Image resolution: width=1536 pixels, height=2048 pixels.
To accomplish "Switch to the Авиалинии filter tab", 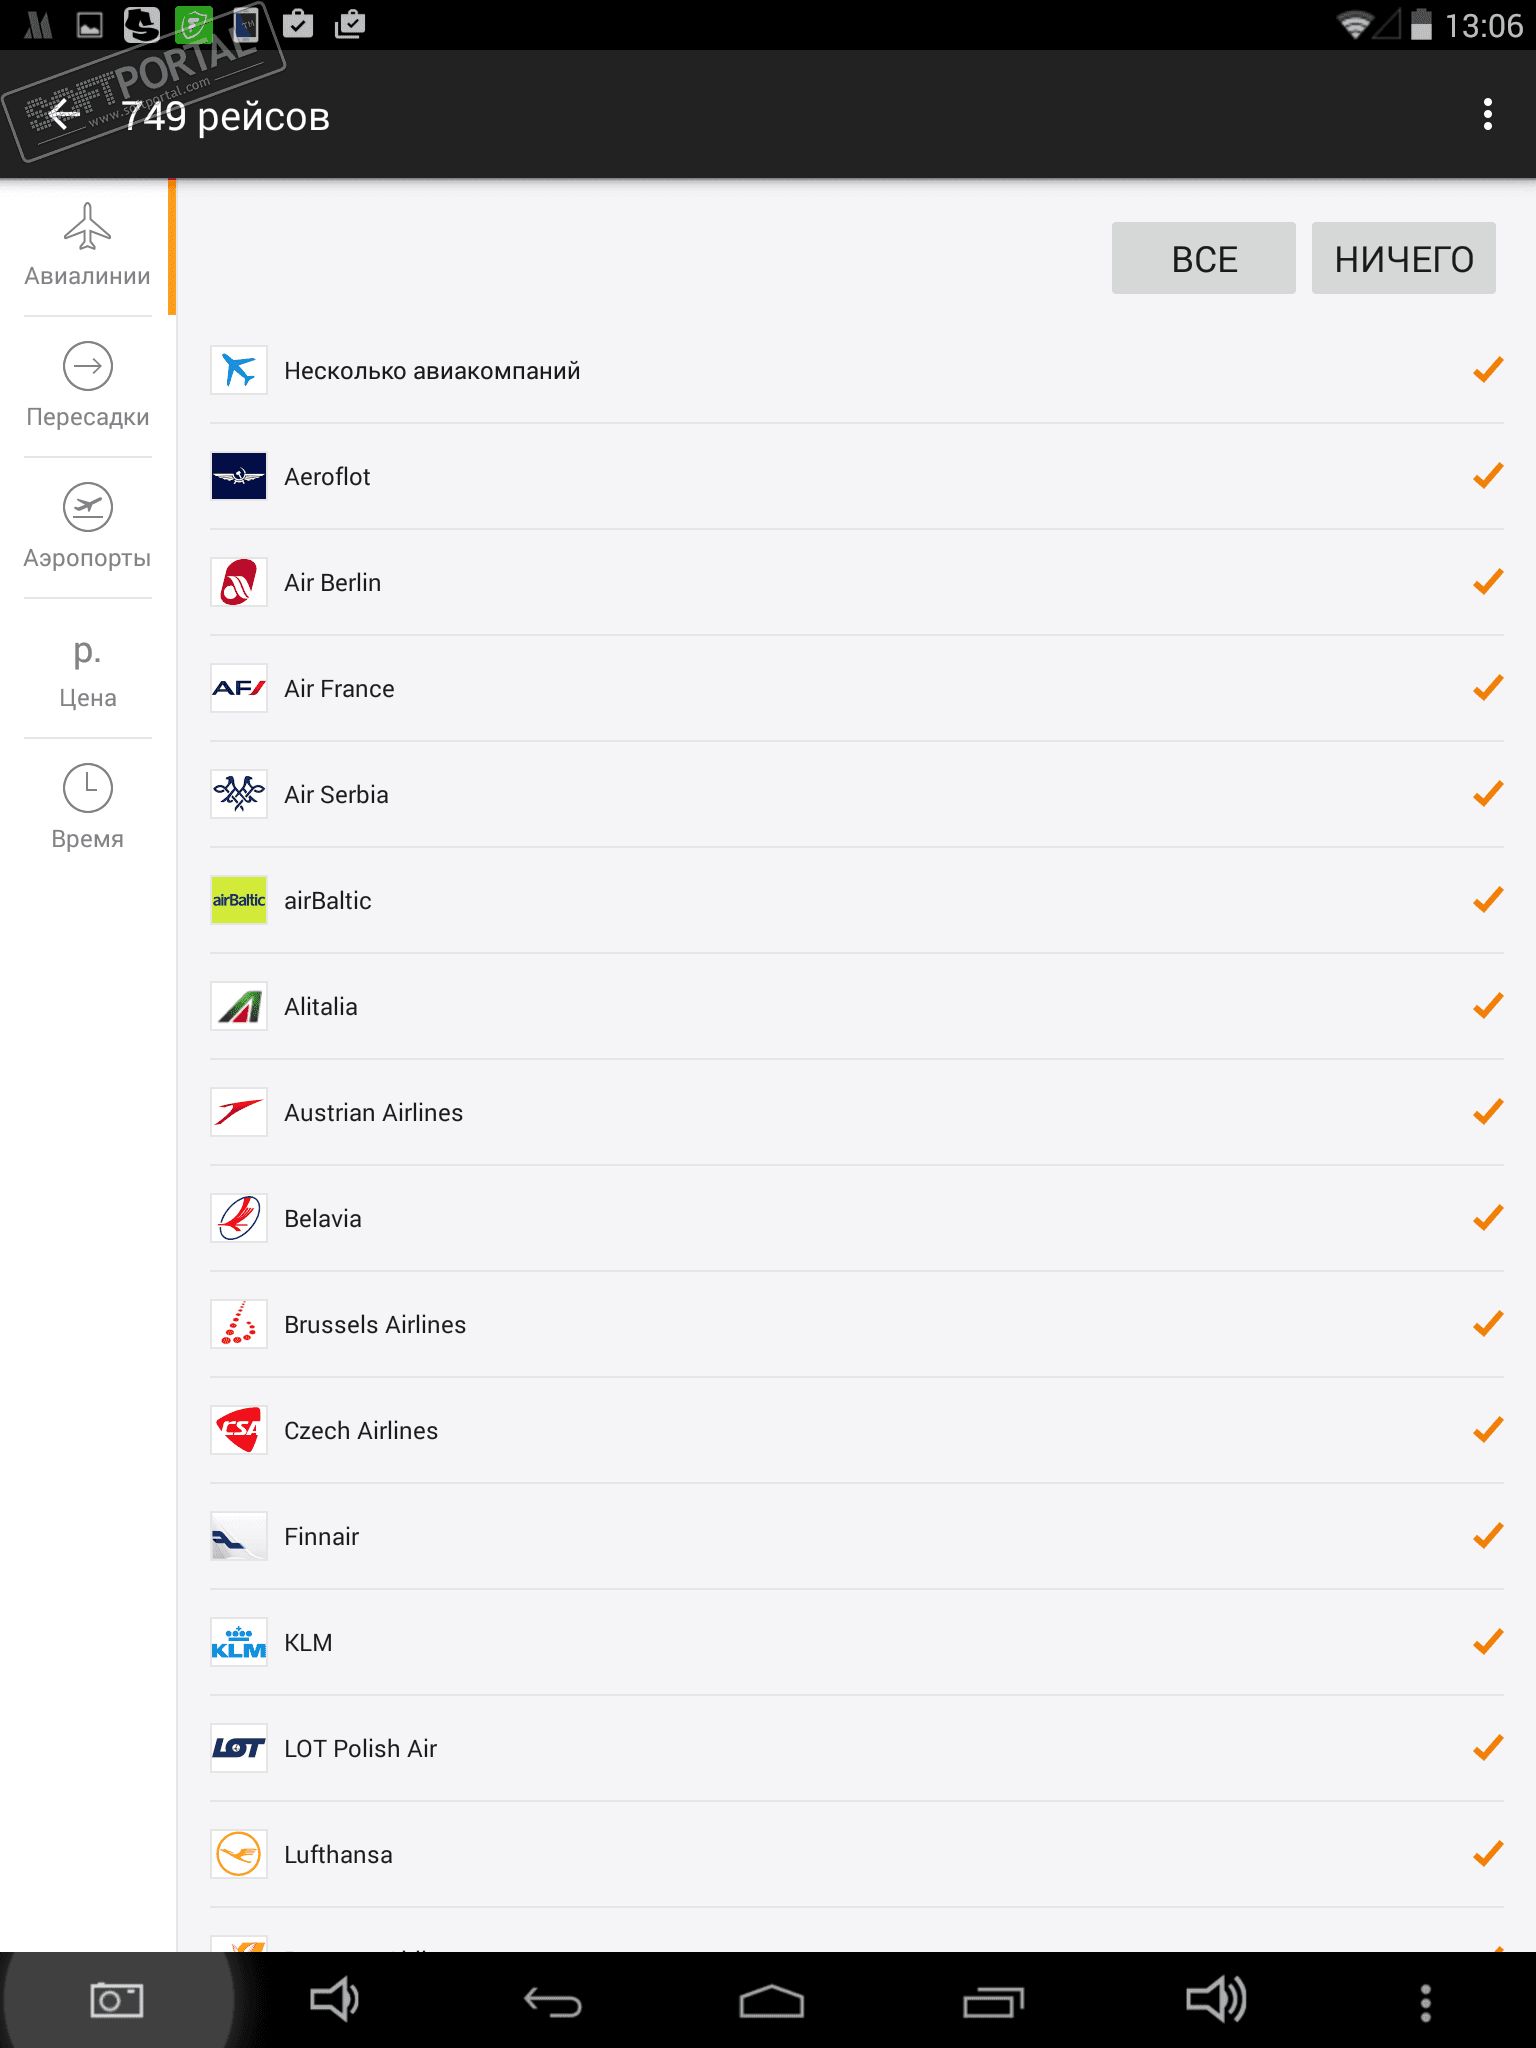I will pyautogui.click(x=87, y=246).
